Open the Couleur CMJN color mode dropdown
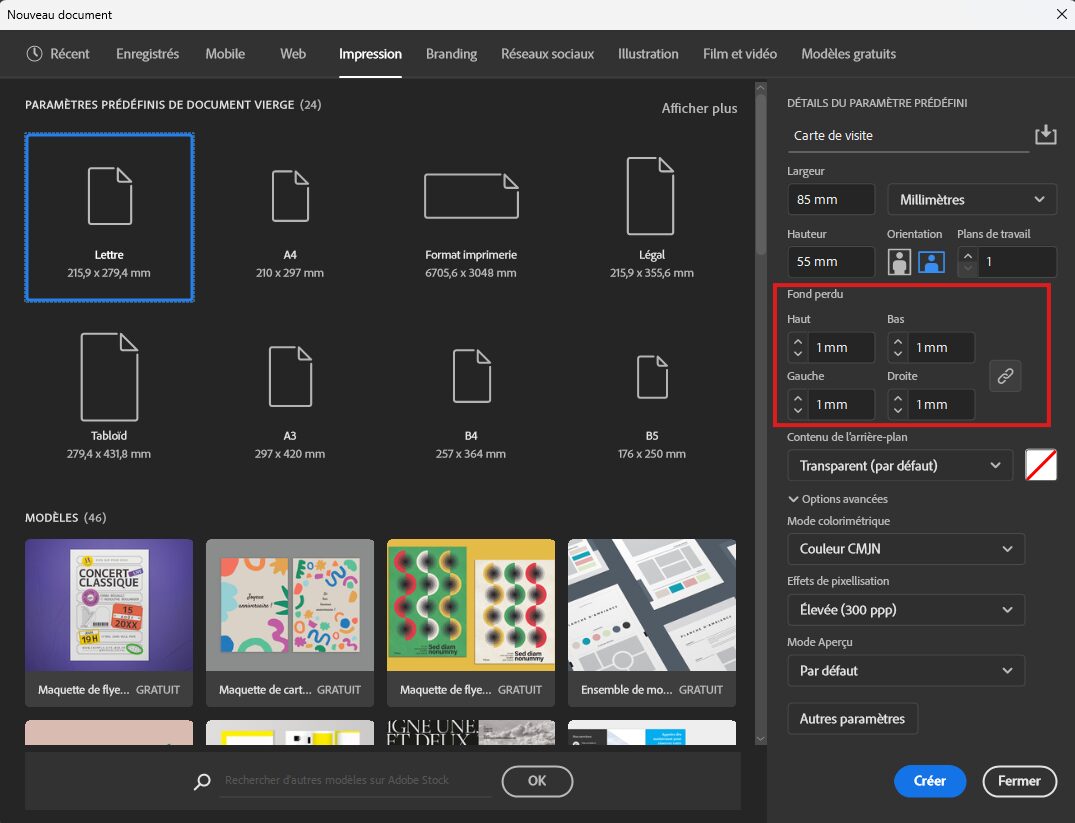Image resolution: width=1075 pixels, height=823 pixels. pyautogui.click(x=906, y=549)
